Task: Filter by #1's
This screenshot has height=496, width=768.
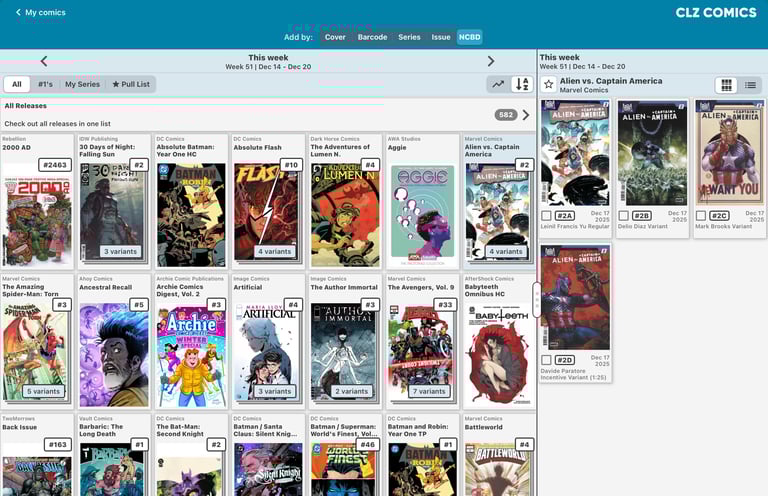Action: coord(45,84)
